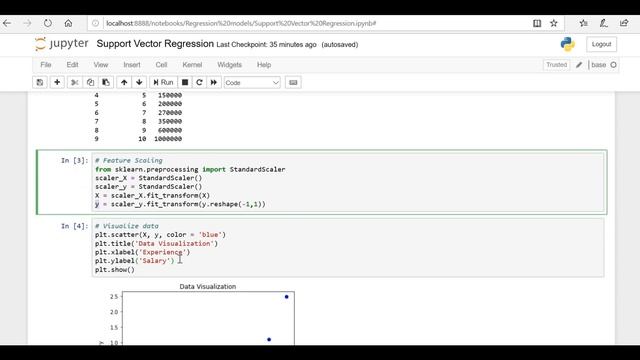Screen dimensions: 640x360
Task: Open the Widgets menu
Action: click(x=229, y=65)
